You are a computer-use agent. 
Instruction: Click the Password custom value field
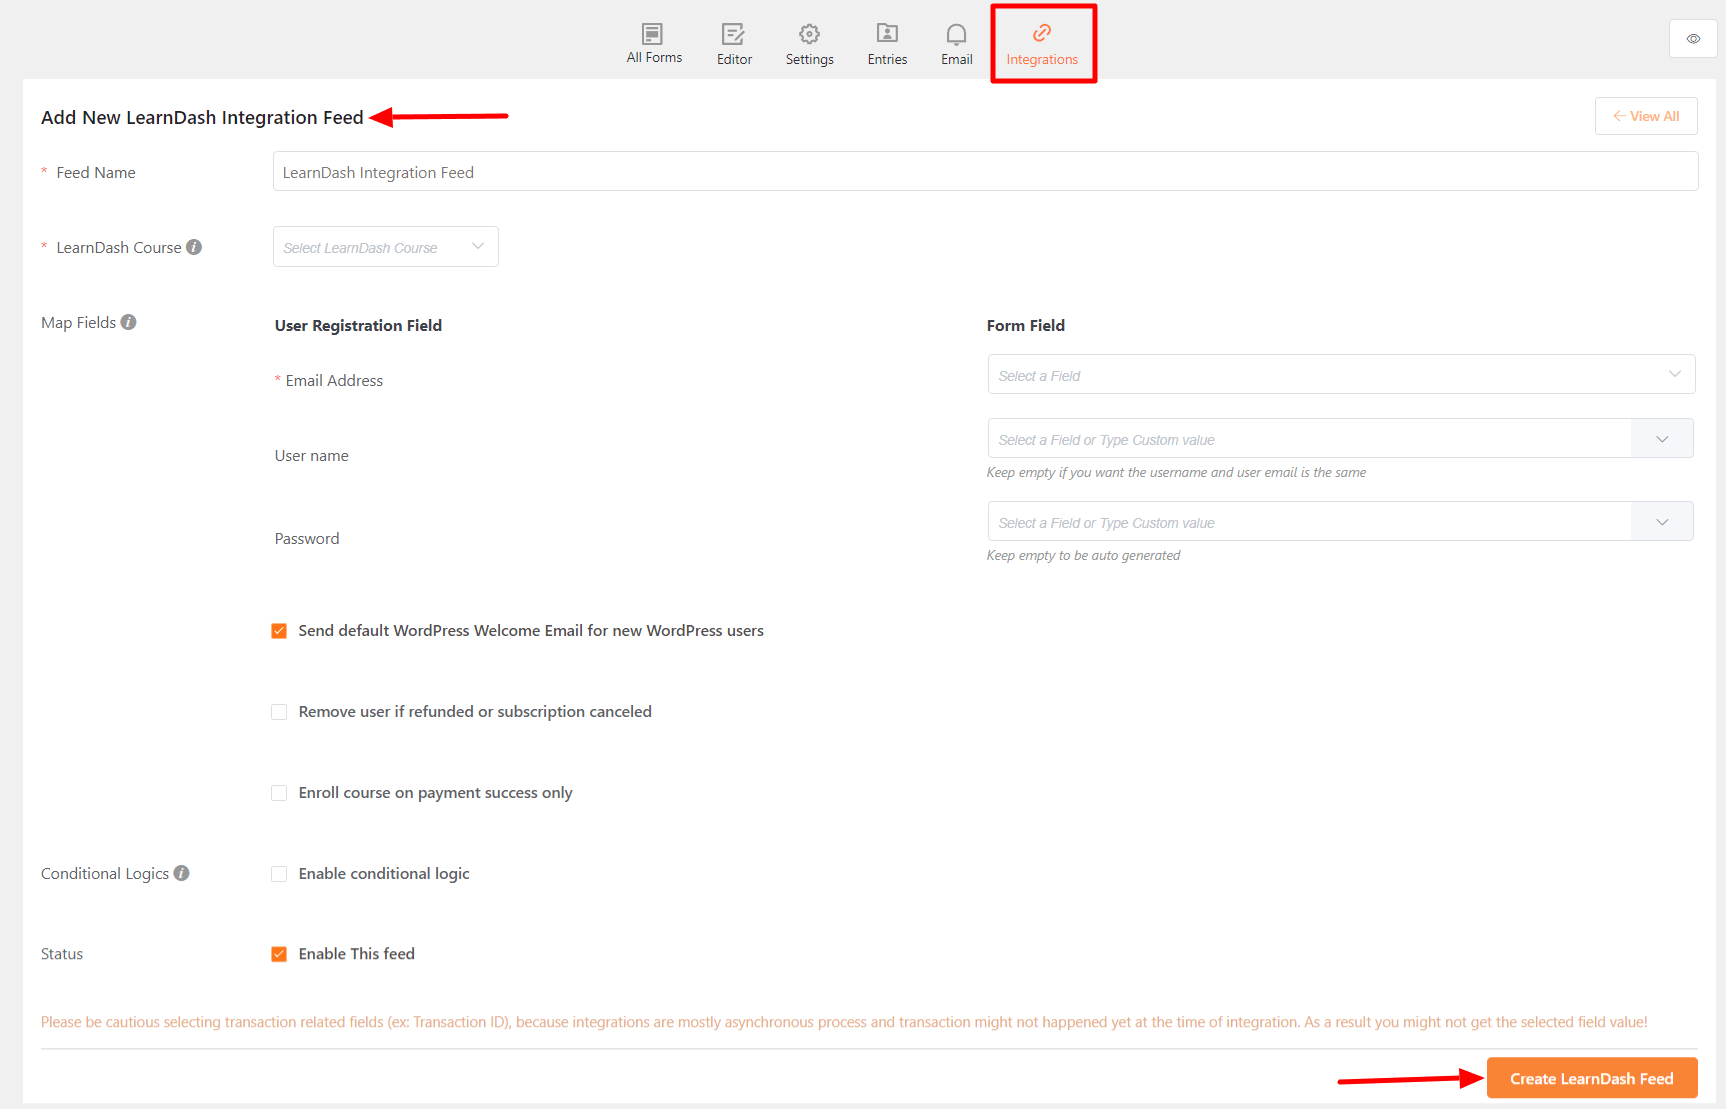(x=1309, y=522)
